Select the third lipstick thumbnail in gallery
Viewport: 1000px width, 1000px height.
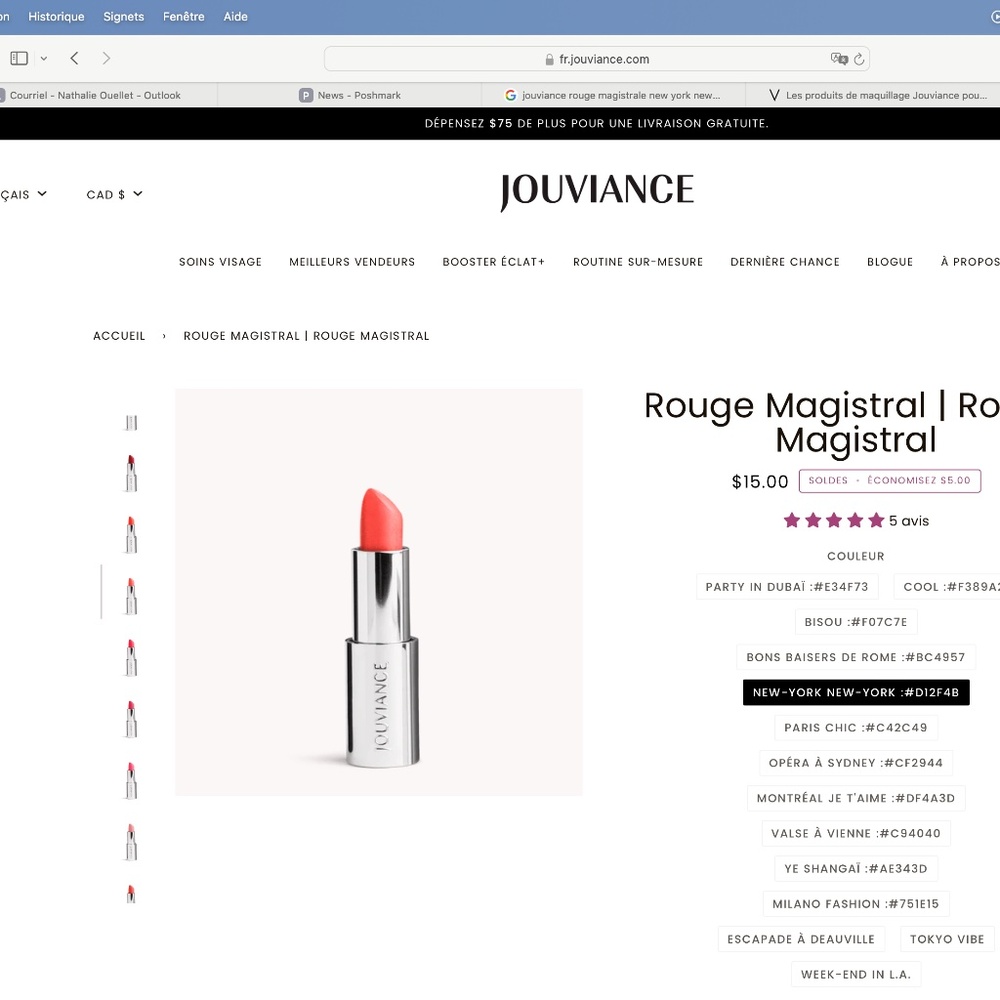[131, 534]
